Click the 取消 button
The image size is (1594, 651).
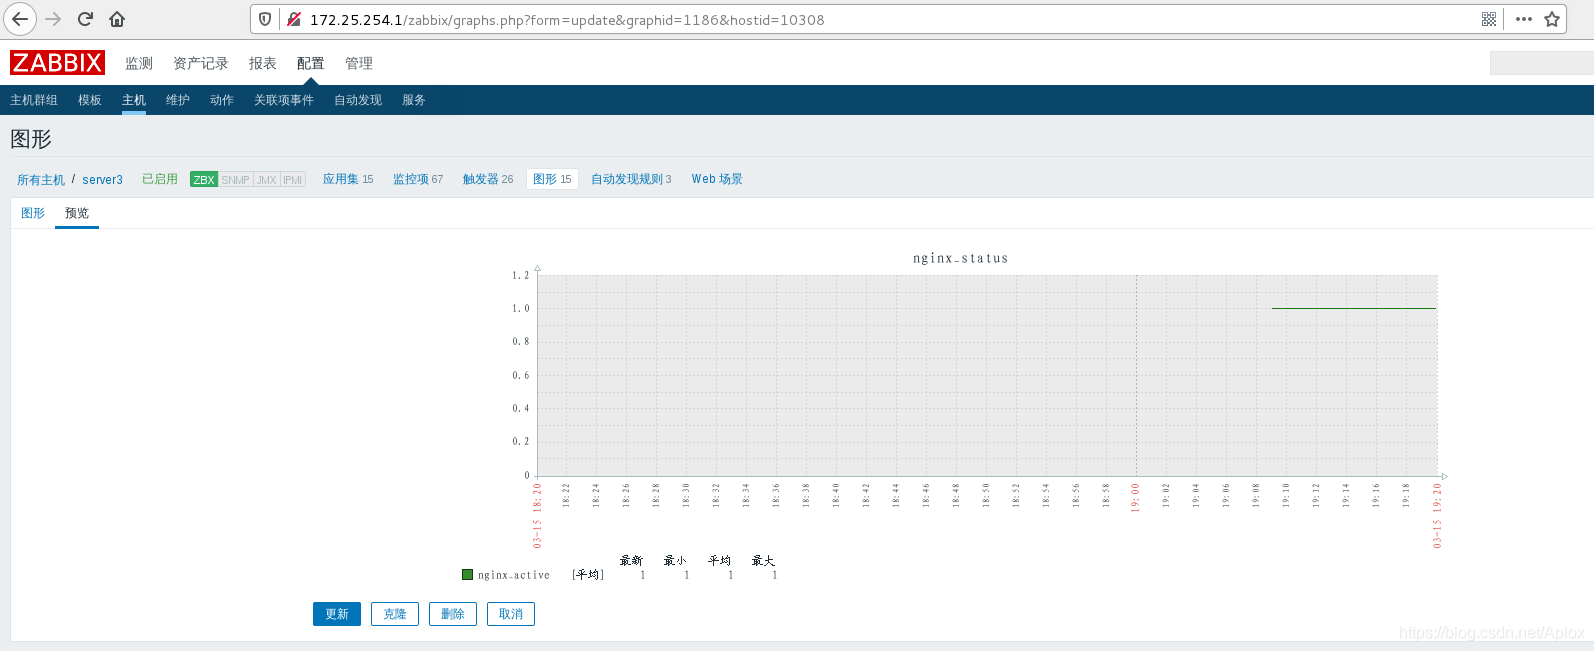[x=511, y=614]
